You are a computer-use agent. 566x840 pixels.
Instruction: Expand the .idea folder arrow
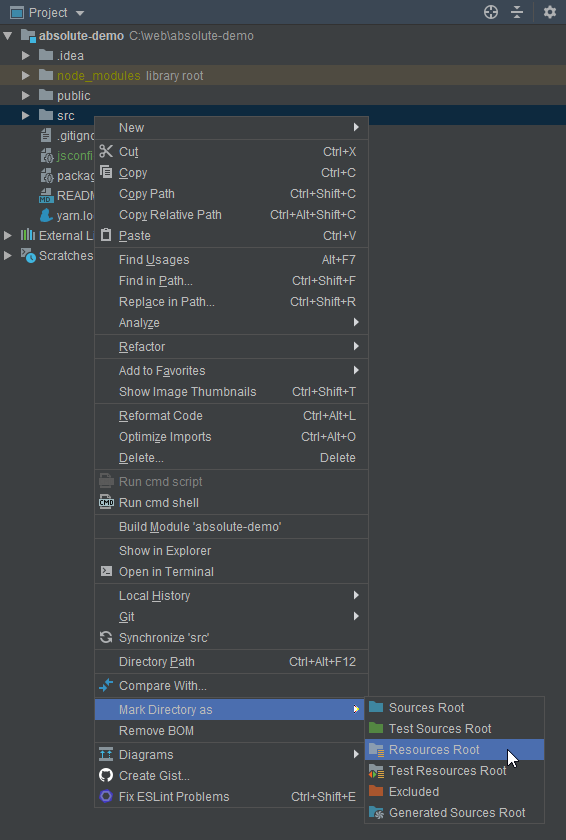pyautogui.click(x=25, y=55)
